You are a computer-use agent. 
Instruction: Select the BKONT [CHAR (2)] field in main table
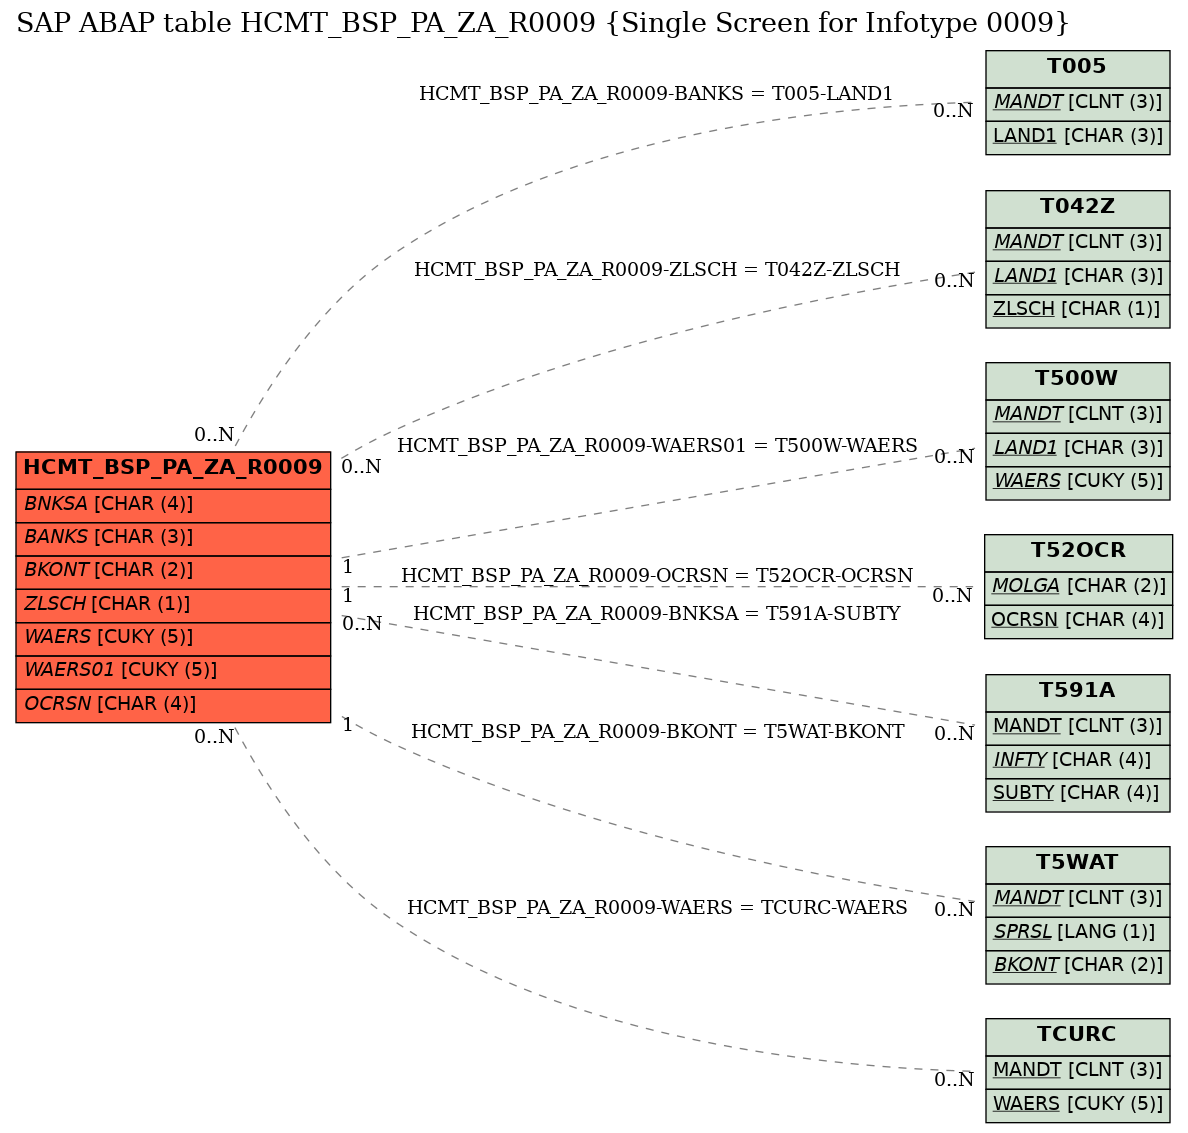coord(173,572)
